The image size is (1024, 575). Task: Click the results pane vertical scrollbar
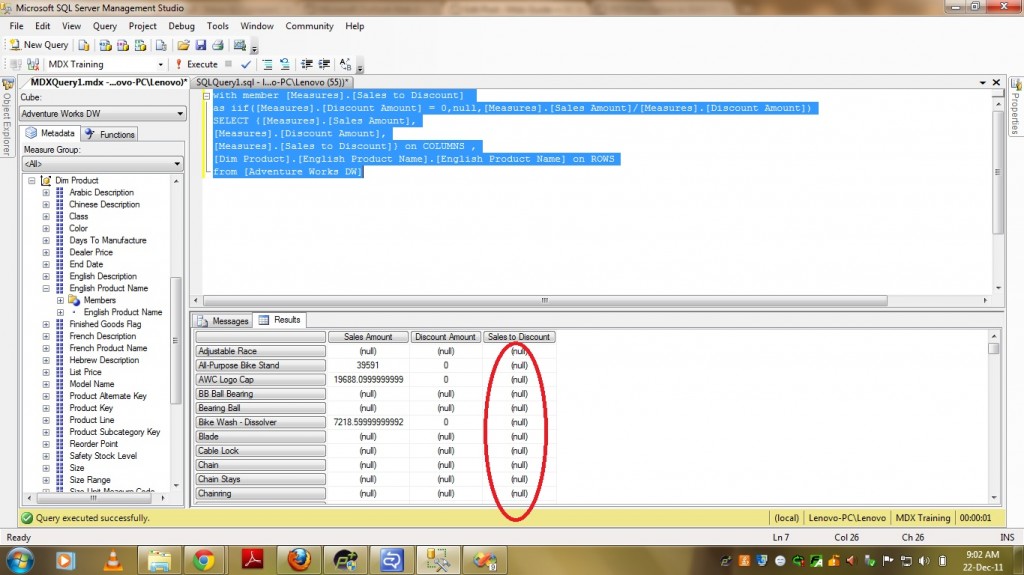point(993,420)
